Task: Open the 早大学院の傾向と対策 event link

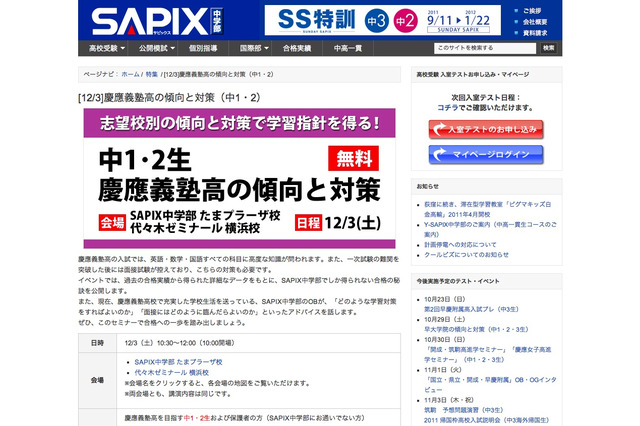Action: pos(476,329)
